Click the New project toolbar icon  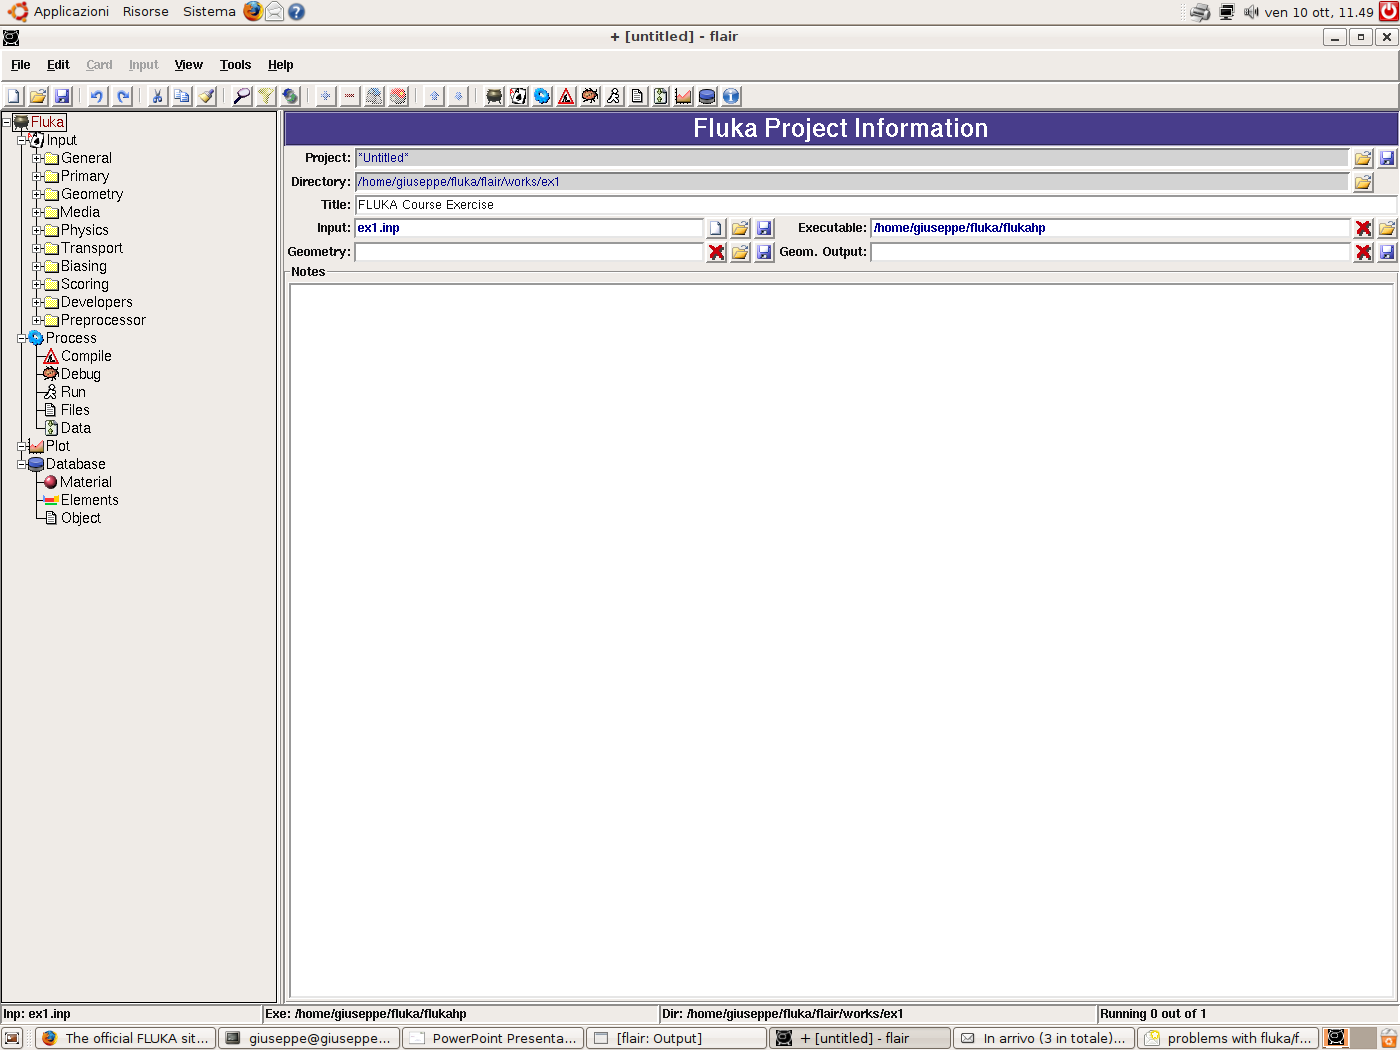tap(14, 96)
